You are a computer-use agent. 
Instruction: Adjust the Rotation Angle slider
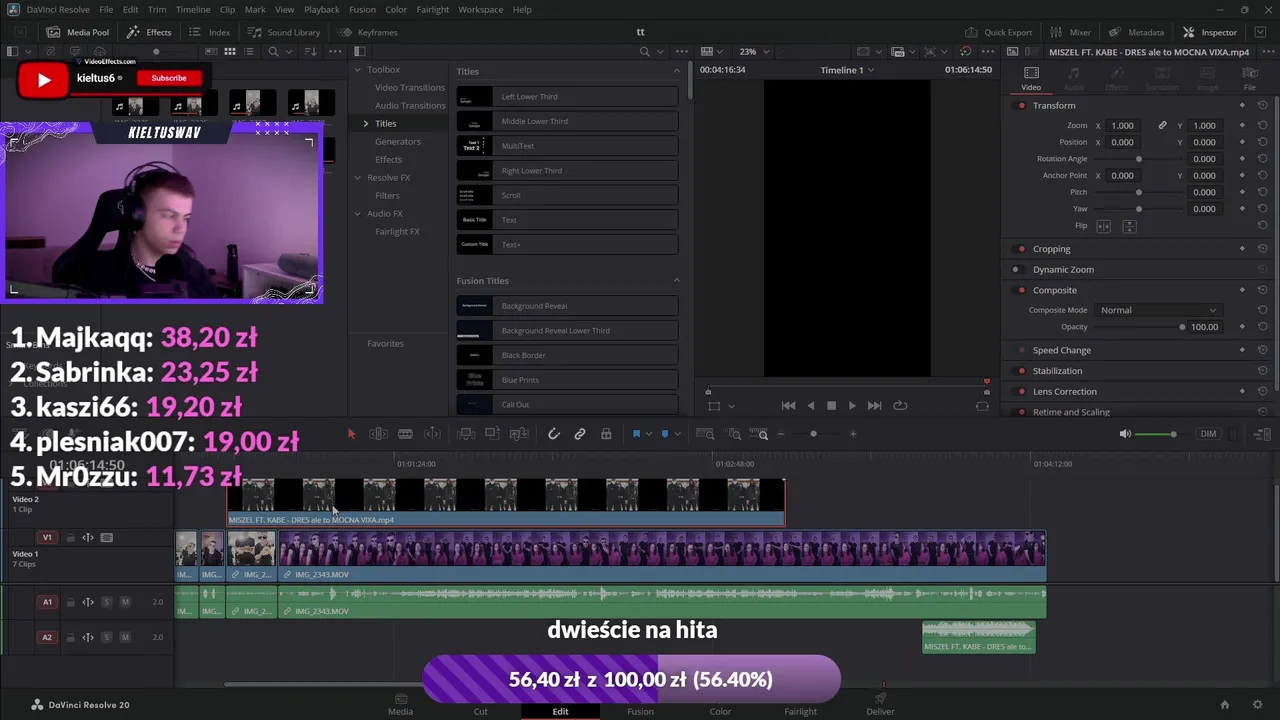coord(1138,159)
